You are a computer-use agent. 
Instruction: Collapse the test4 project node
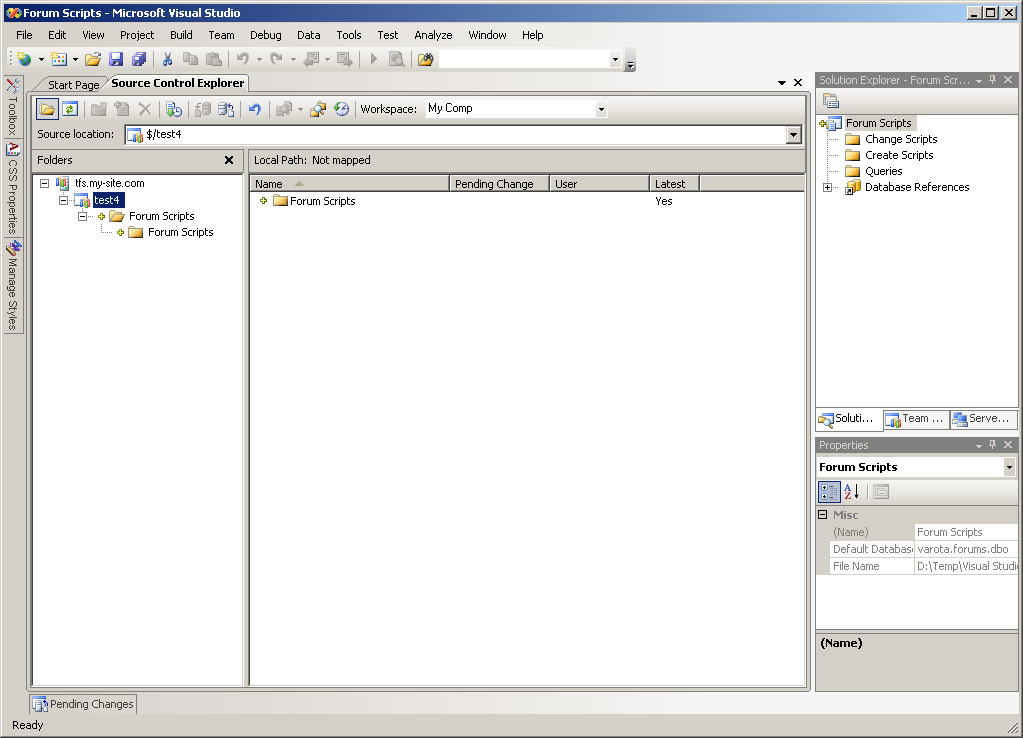(63, 200)
